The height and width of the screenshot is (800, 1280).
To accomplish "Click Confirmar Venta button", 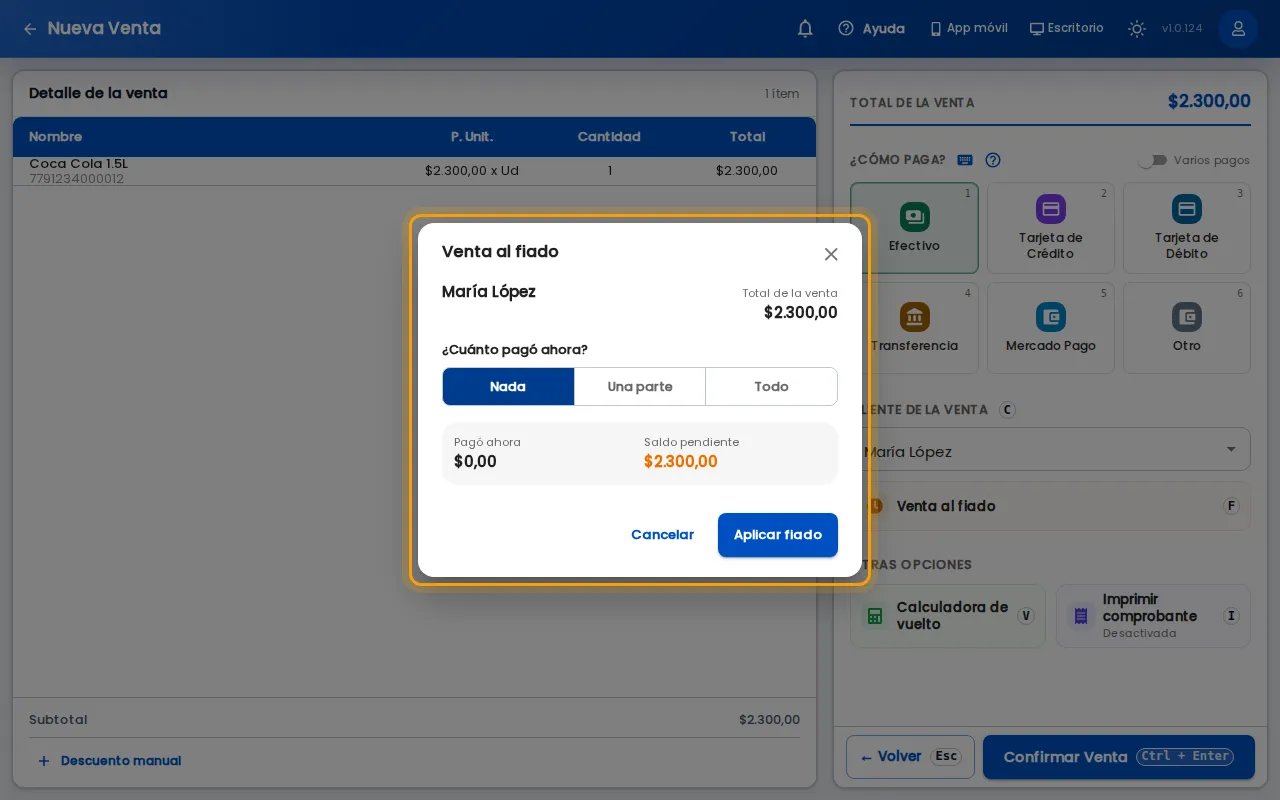I will (x=1119, y=757).
